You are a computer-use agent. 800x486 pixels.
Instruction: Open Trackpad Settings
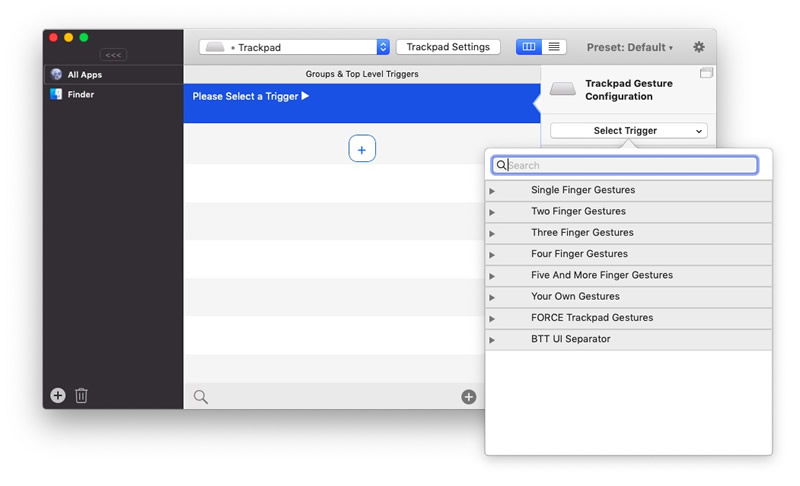[448, 47]
